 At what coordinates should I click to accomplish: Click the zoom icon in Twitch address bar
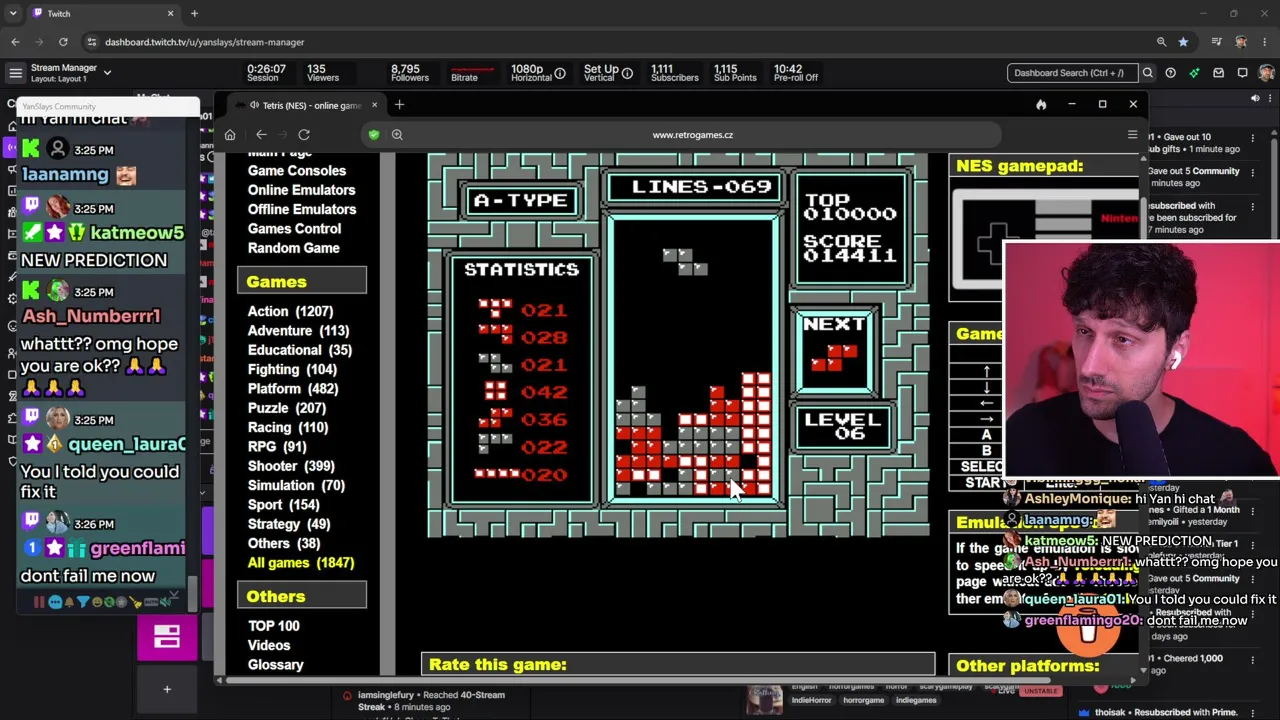tap(1161, 42)
